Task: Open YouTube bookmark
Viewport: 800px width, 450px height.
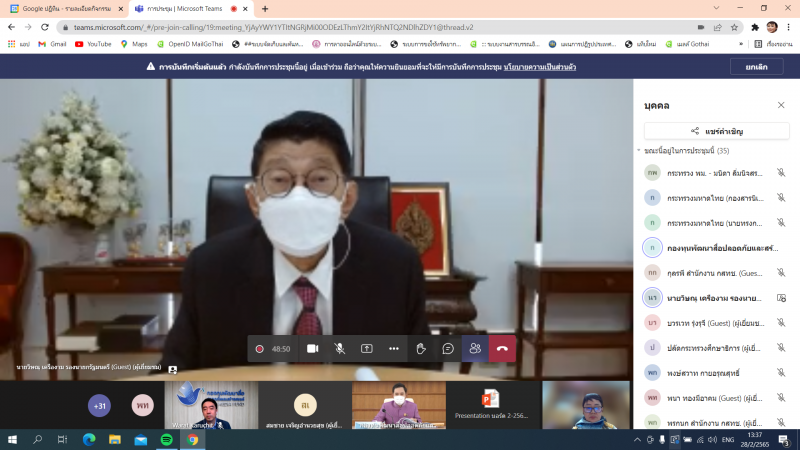Action: 93,44
